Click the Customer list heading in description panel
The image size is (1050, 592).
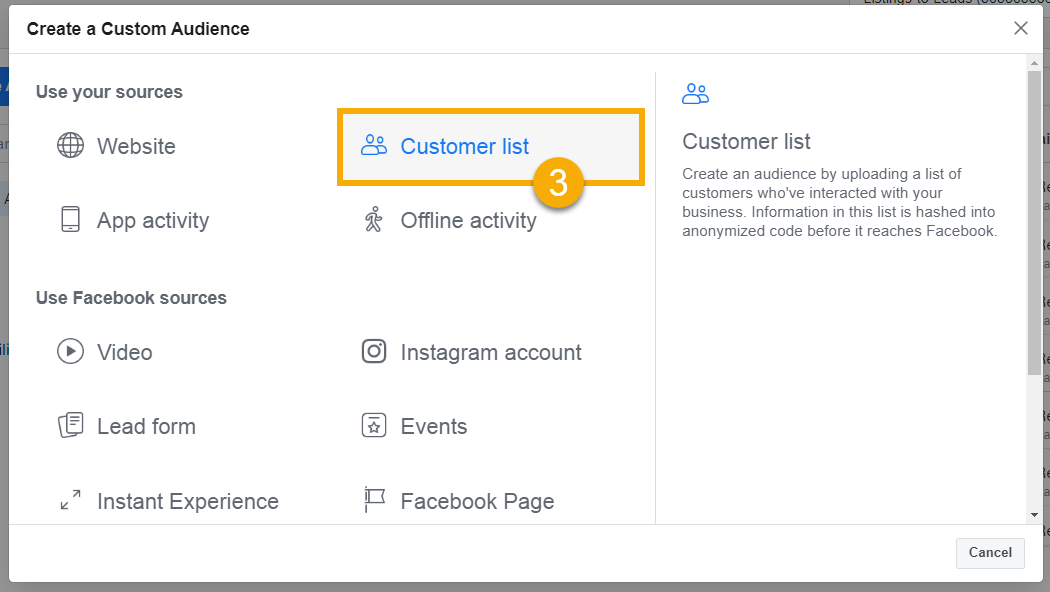tap(746, 141)
